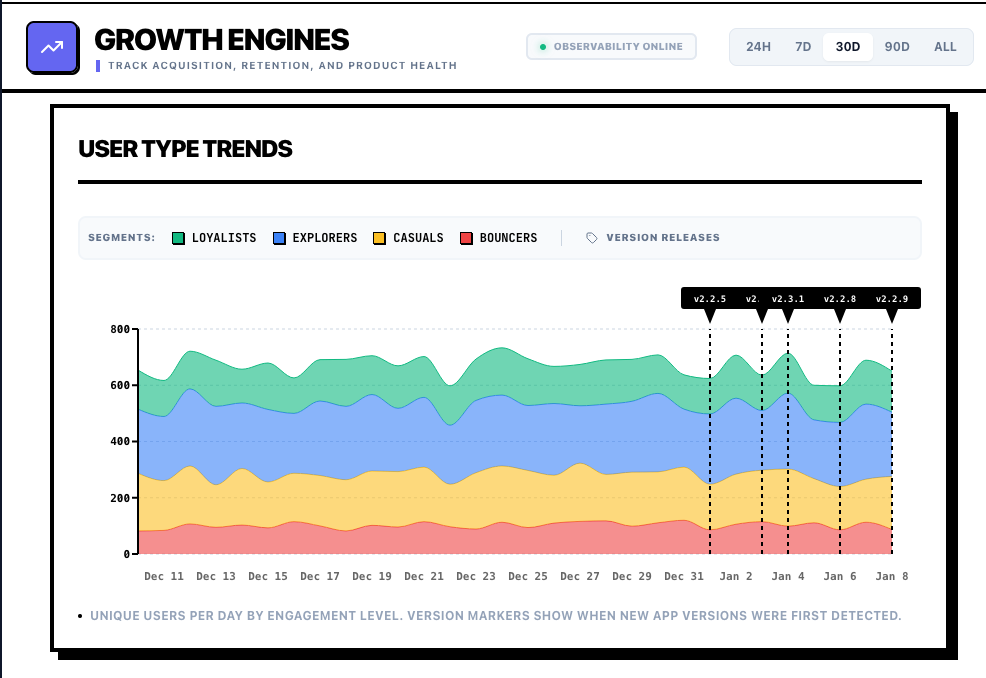Click the yellow Casuals color swatch
Viewport: 986px width, 678px height.
[x=380, y=237]
